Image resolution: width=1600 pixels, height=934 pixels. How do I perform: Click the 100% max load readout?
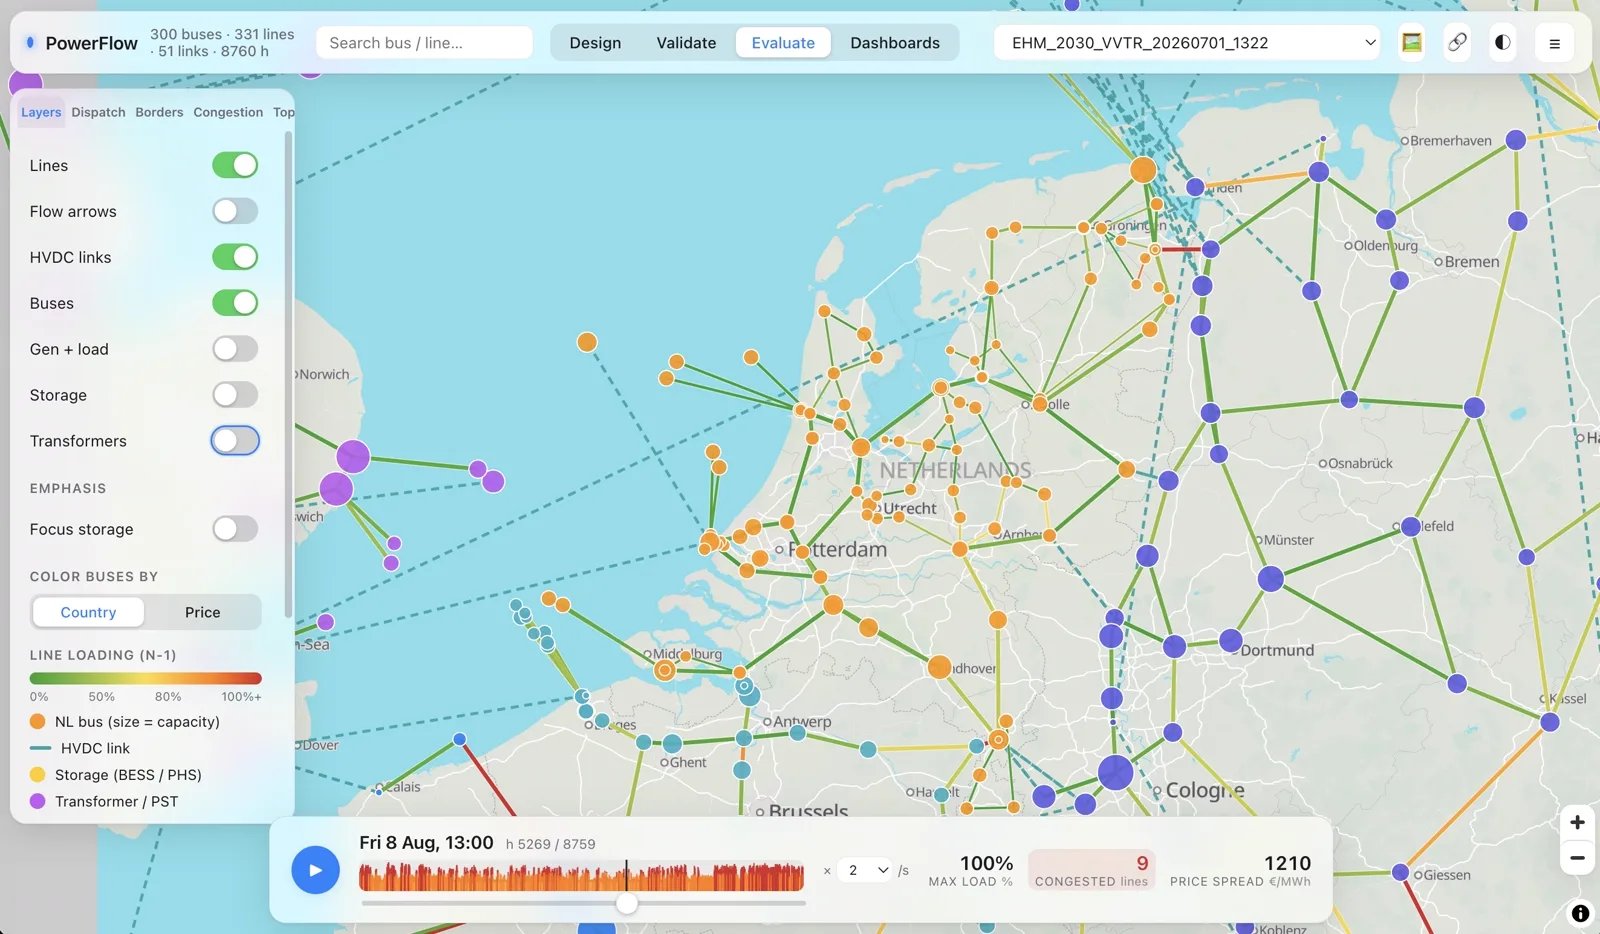click(986, 863)
